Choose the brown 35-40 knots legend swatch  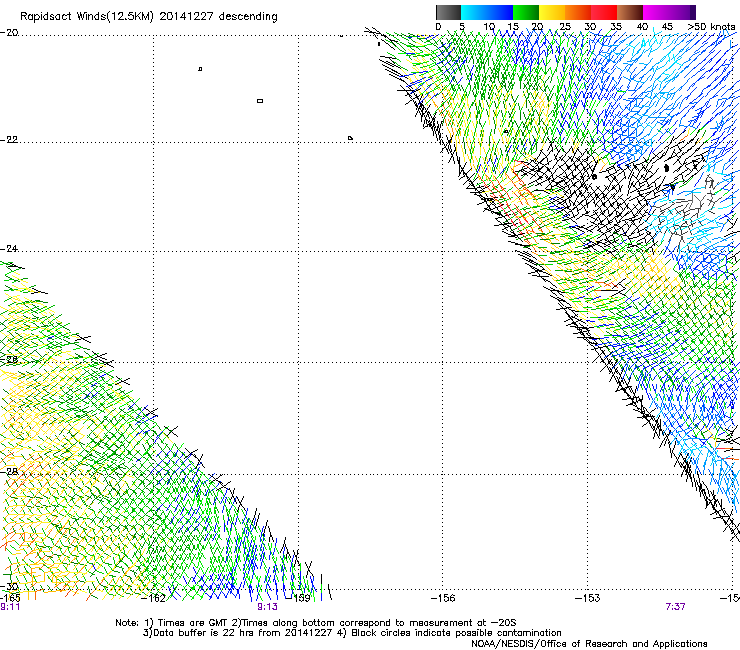pyautogui.click(x=630, y=12)
